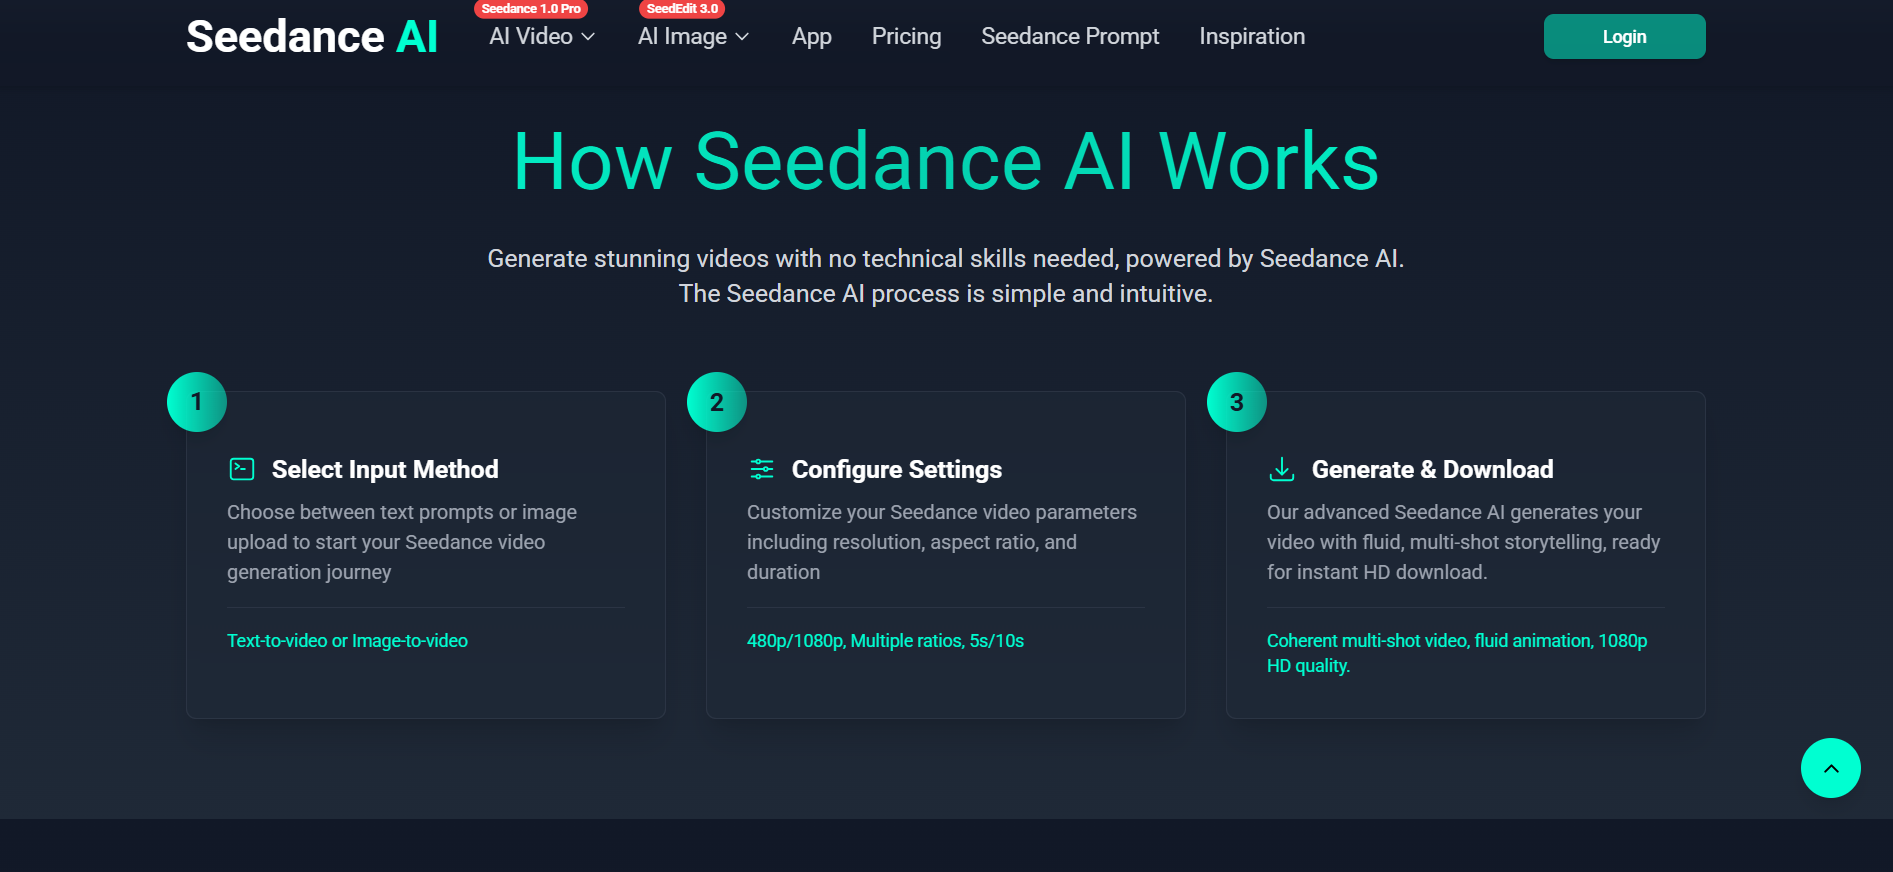
Task: Click the 'How Seedance AI Works' title
Action: (946, 162)
